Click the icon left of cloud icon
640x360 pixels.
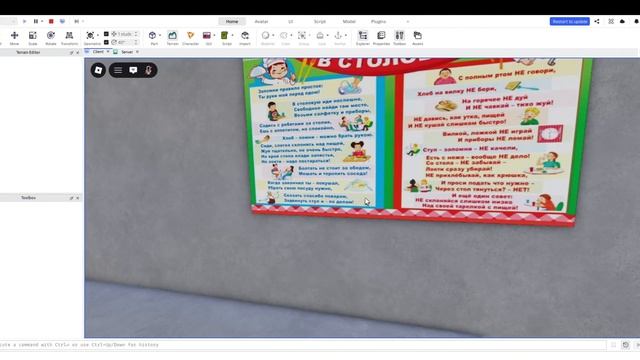point(611,21)
